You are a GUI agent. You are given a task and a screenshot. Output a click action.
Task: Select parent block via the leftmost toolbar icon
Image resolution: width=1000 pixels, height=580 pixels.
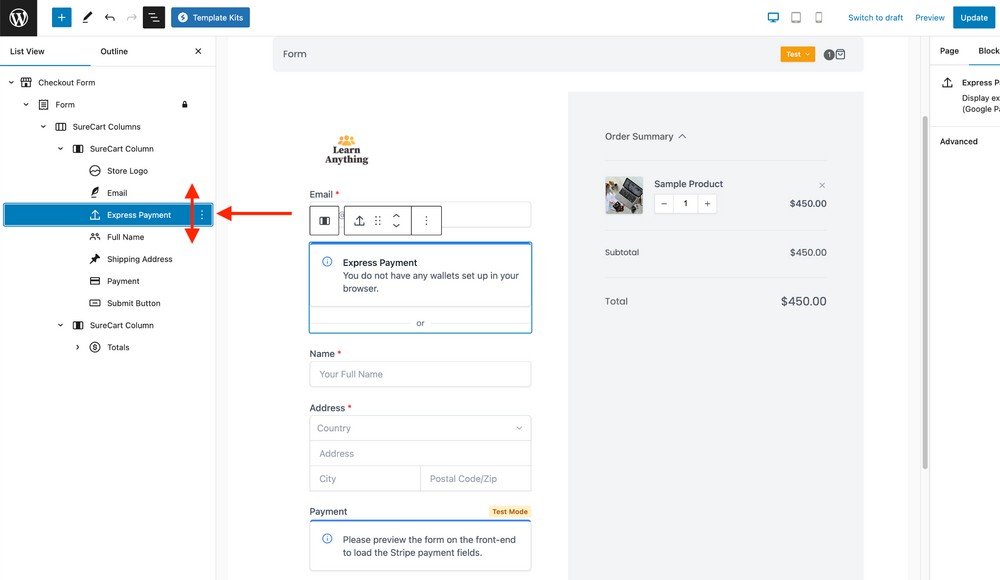(324, 221)
